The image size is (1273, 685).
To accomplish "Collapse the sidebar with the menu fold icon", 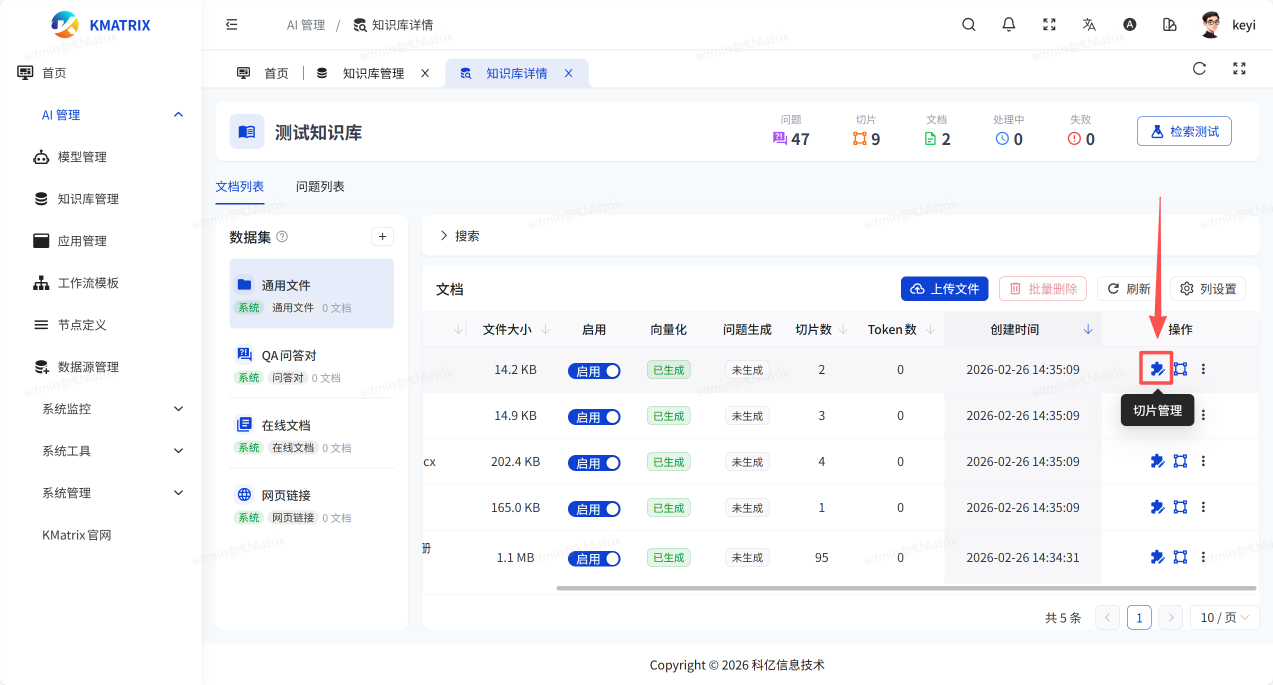I will click(232, 25).
